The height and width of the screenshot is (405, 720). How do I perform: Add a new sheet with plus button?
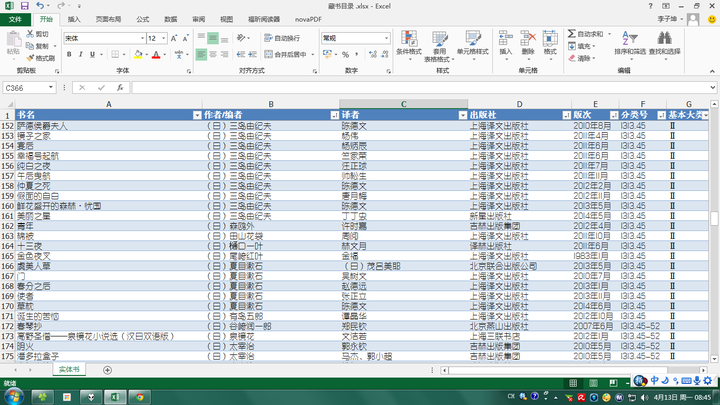point(107,370)
